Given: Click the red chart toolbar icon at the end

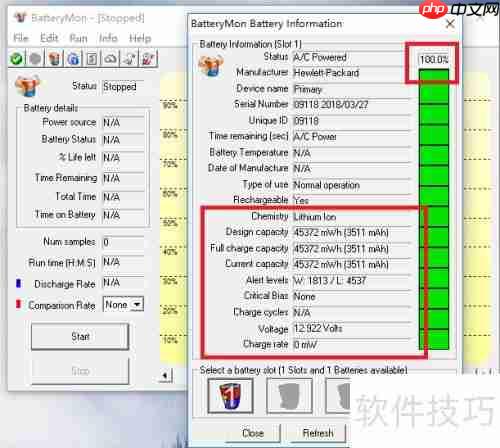Looking at the screenshot, I should (148, 59).
